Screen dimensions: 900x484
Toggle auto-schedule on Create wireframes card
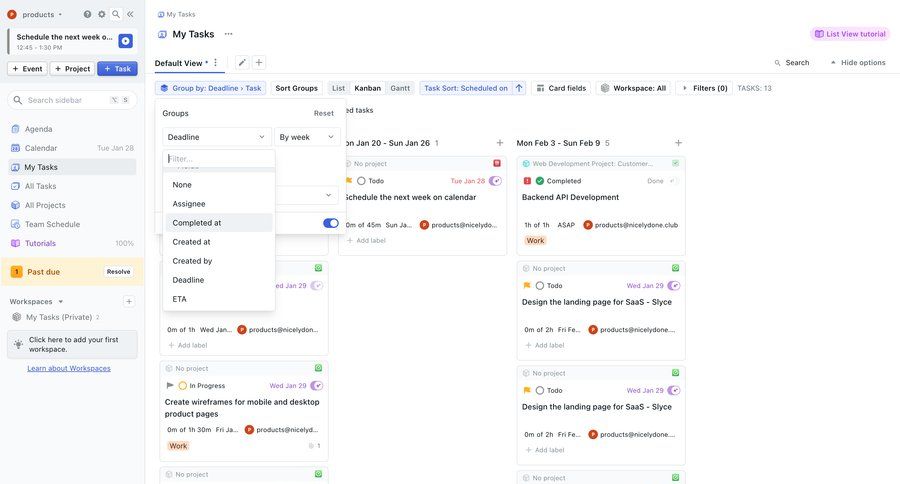pyautogui.click(x=317, y=385)
